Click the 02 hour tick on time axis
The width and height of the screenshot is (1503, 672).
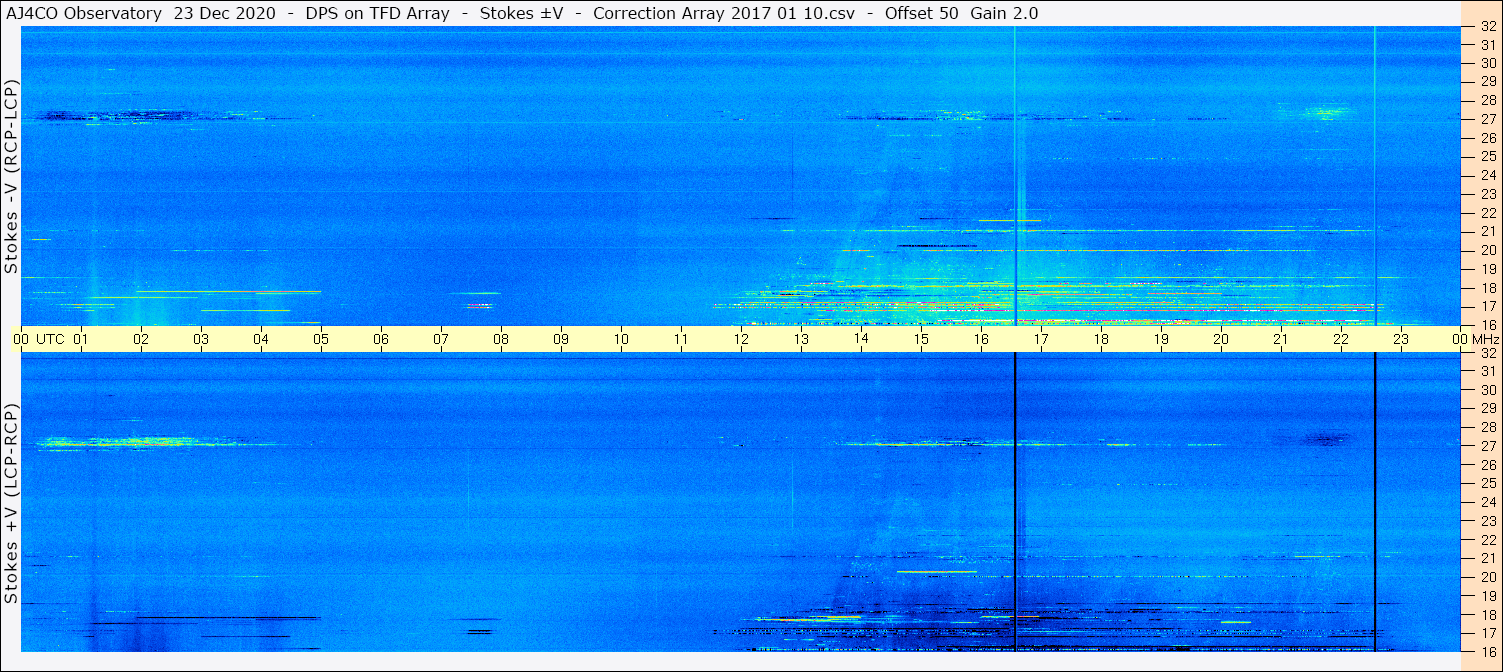tap(141, 339)
